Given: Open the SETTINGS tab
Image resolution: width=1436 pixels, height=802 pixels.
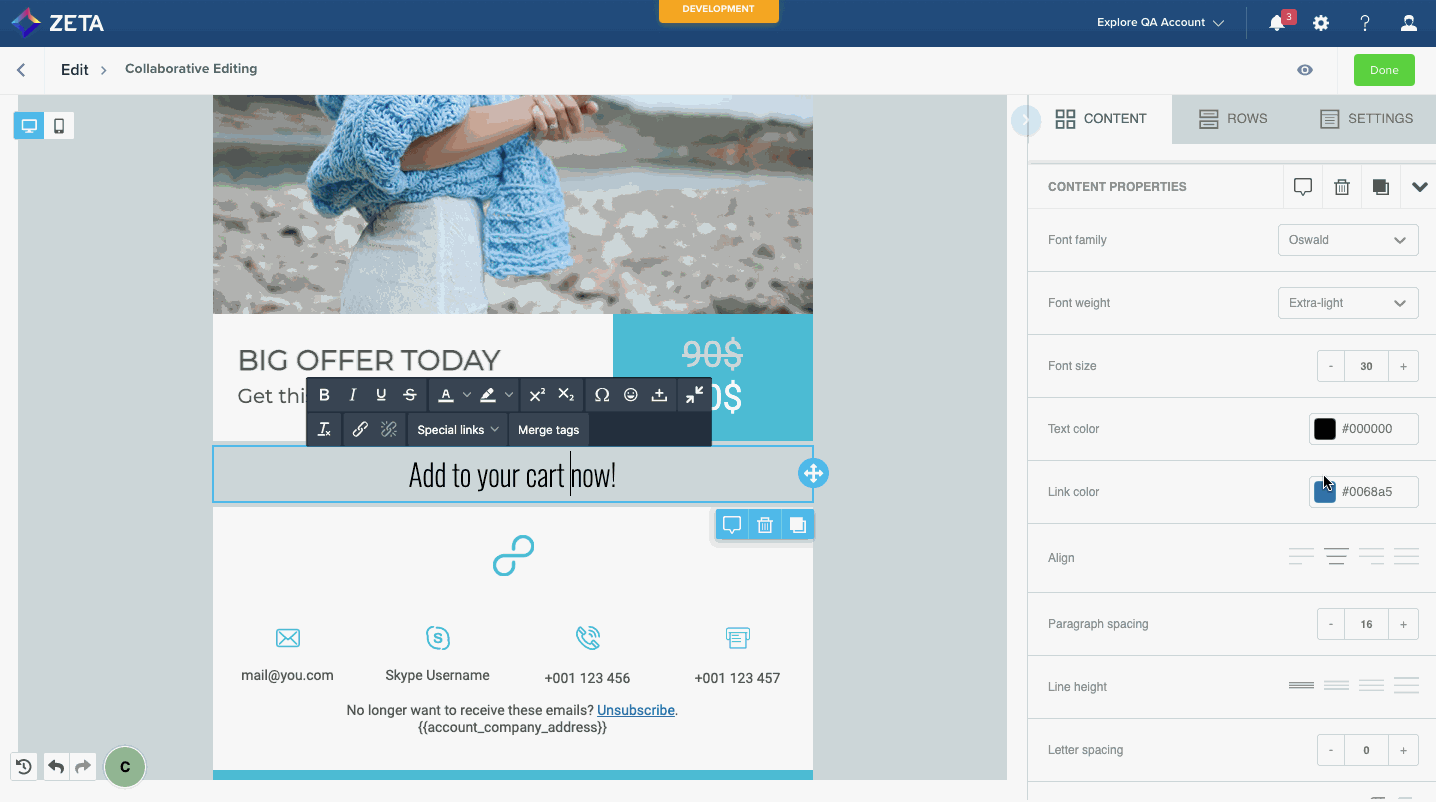Looking at the screenshot, I should (1366, 119).
